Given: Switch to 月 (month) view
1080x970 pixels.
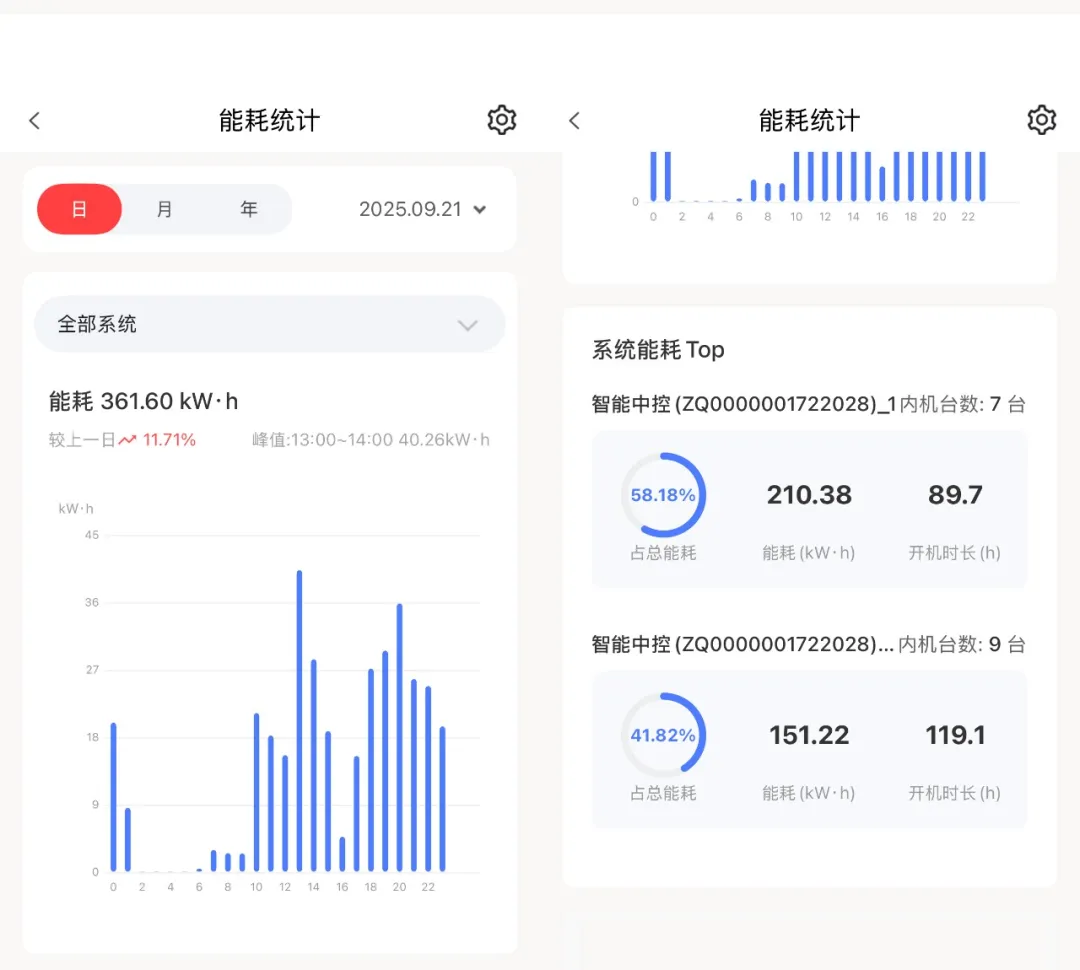Looking at the screenshot, I should tap(164, 209).
